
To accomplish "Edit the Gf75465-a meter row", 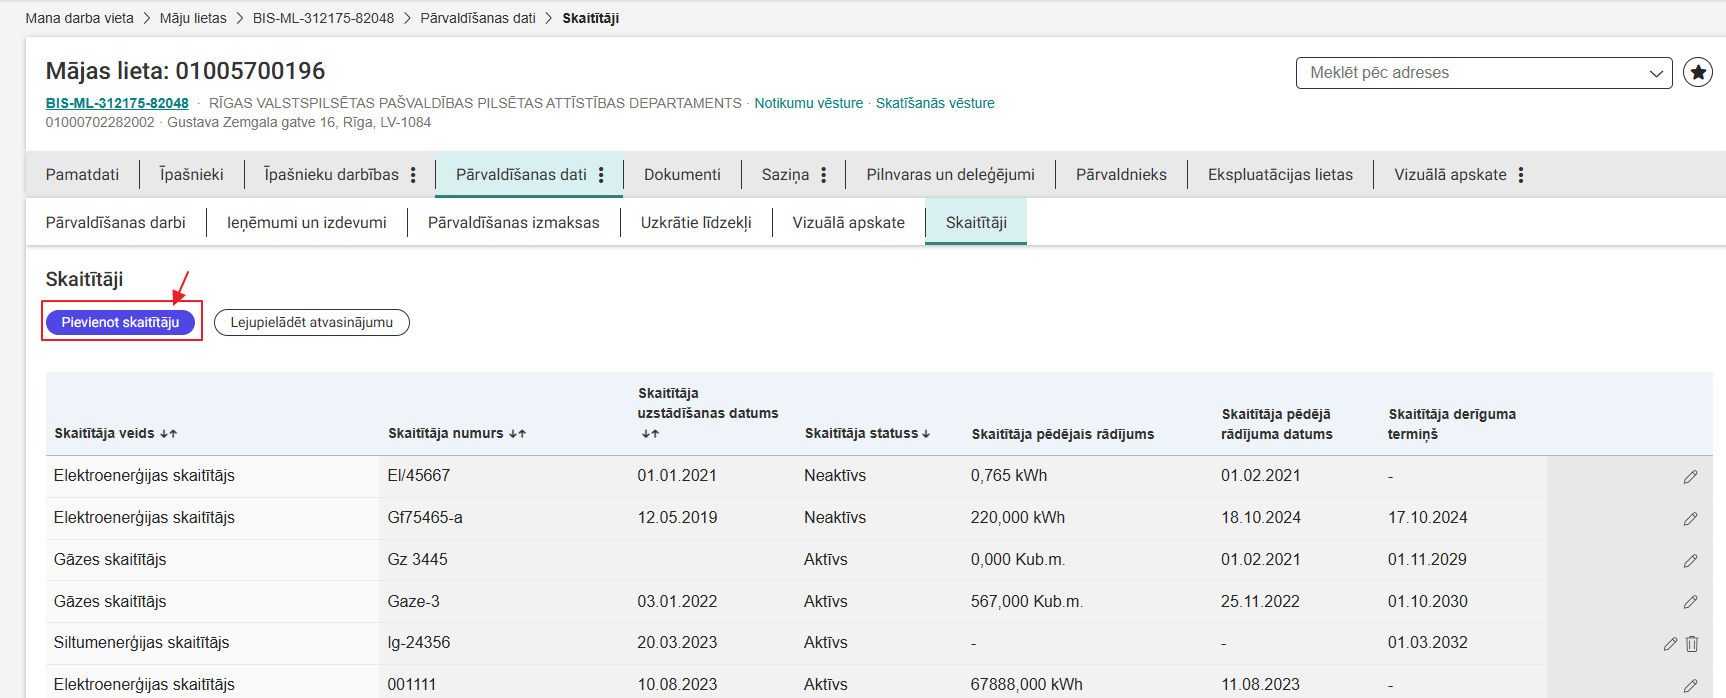I will pyautogui.click(x=1690, y=519).
